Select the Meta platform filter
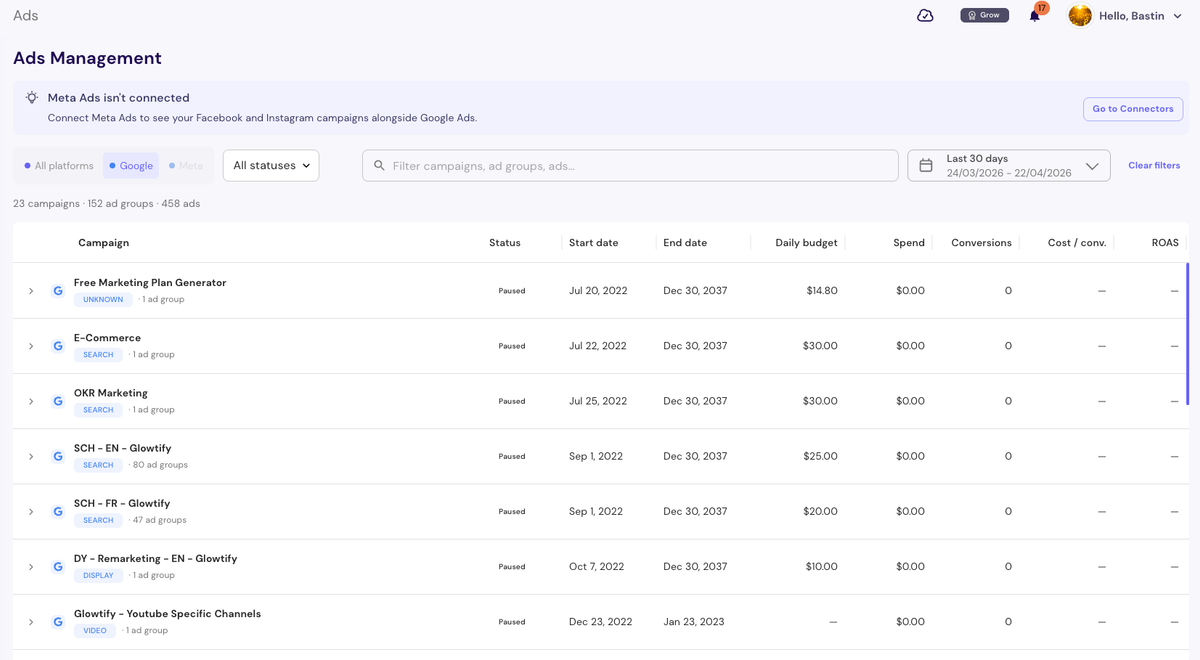Viewport: 1200px width, 660px height. [185, 166]
